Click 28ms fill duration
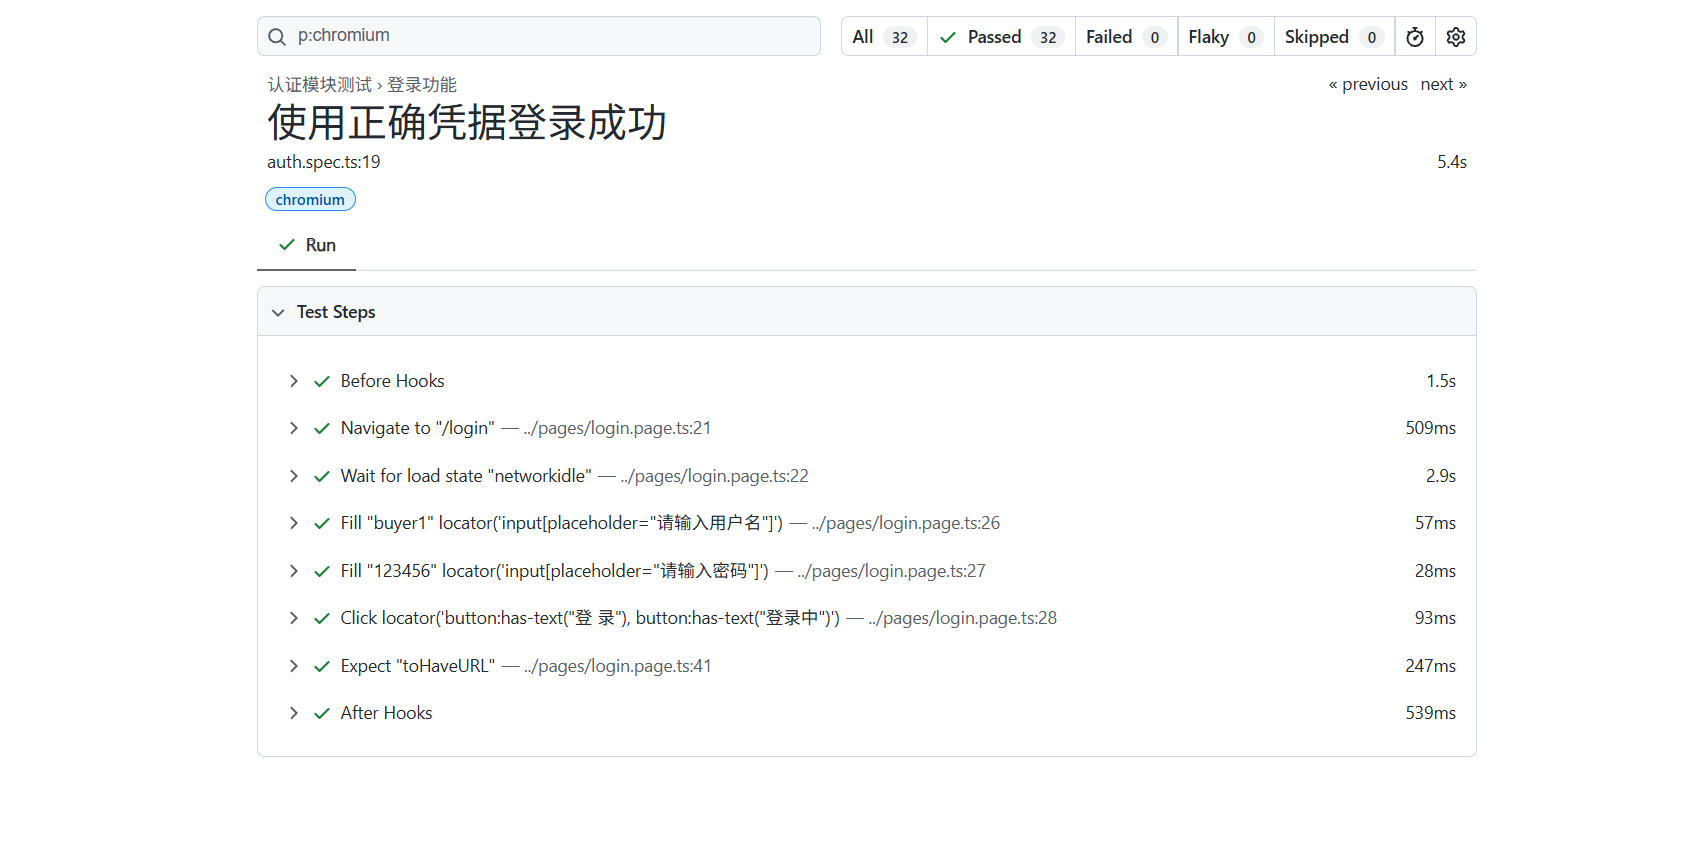The image size is (1701, 841). click(1436, 571)
